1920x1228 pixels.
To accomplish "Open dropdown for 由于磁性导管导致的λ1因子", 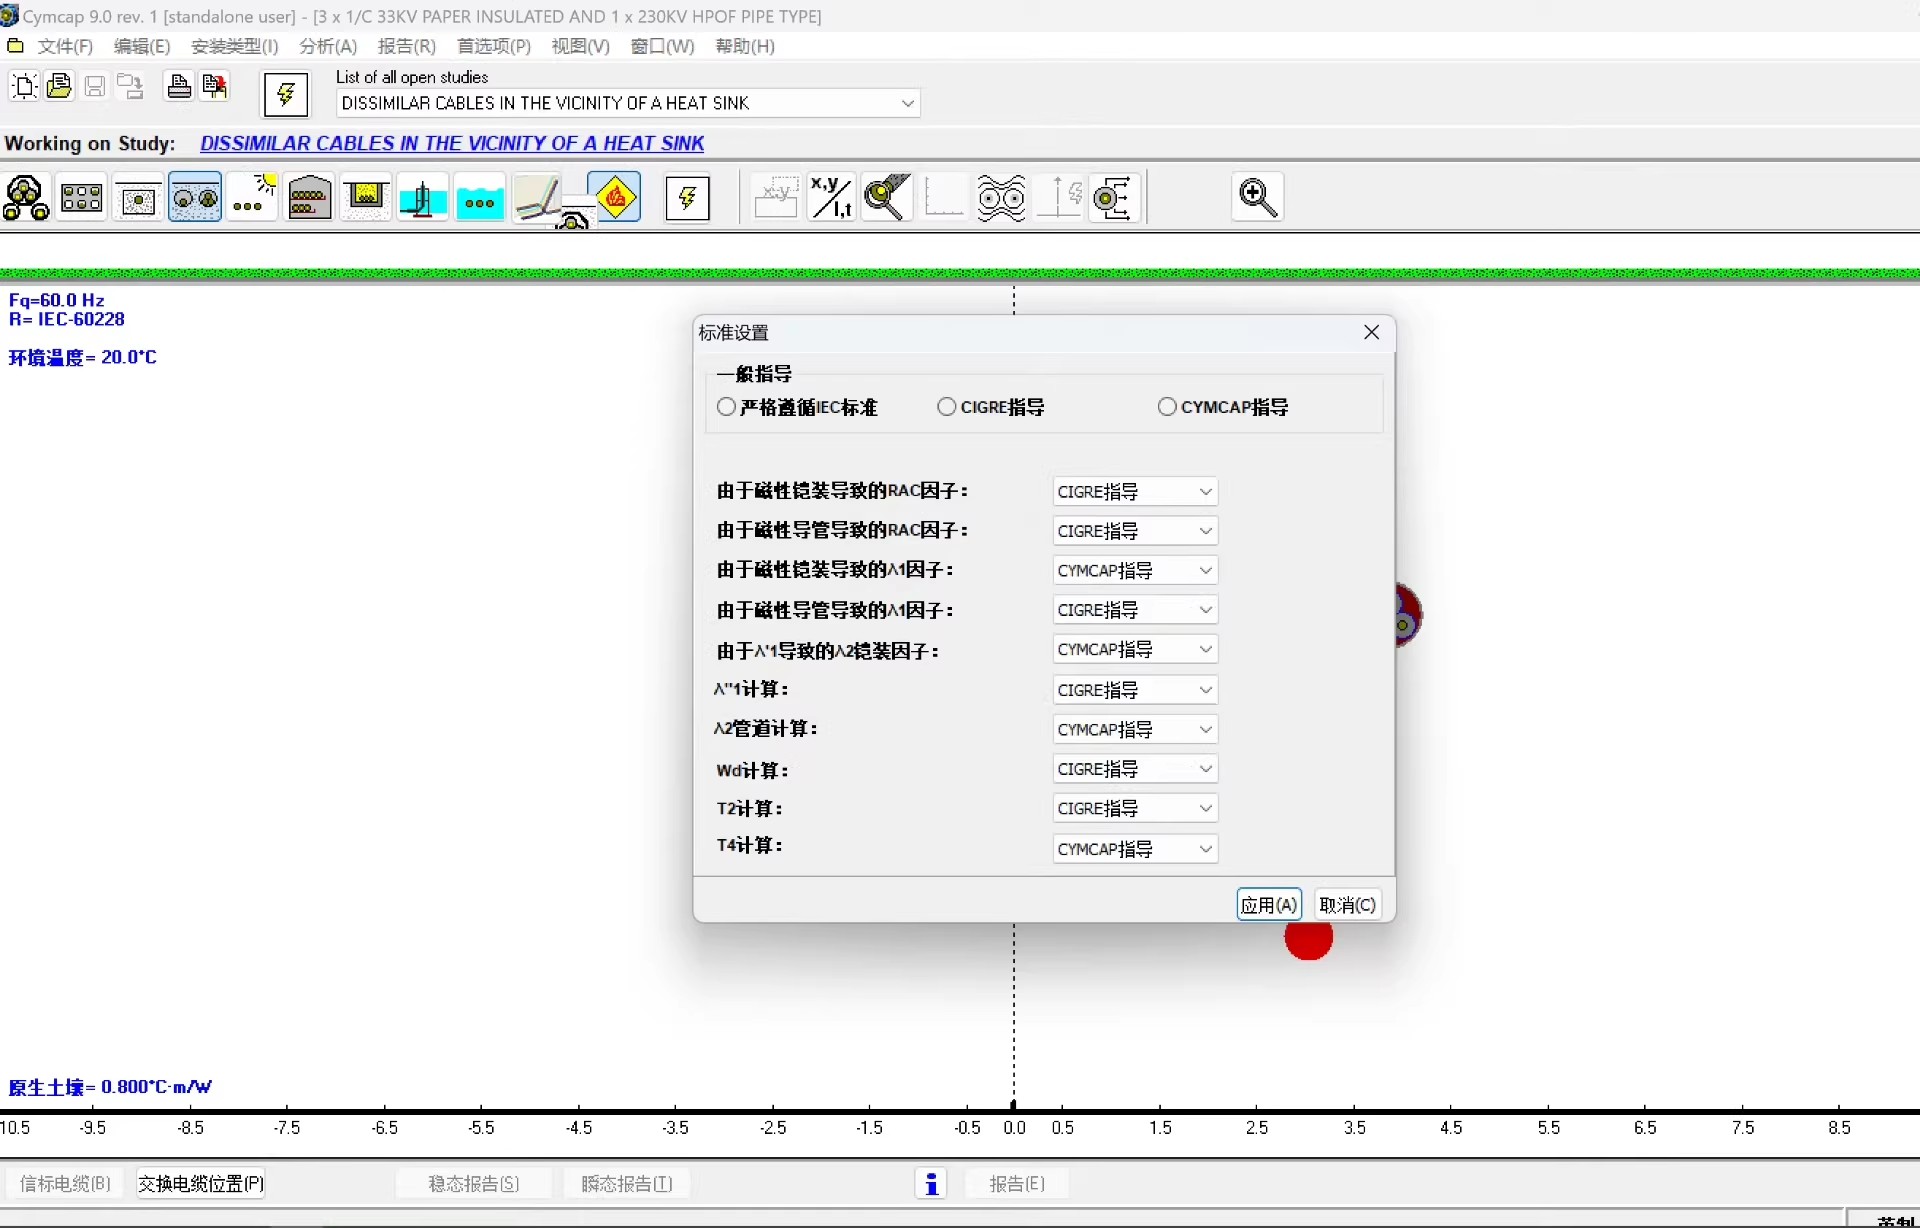I will [x=1135, y=610].
